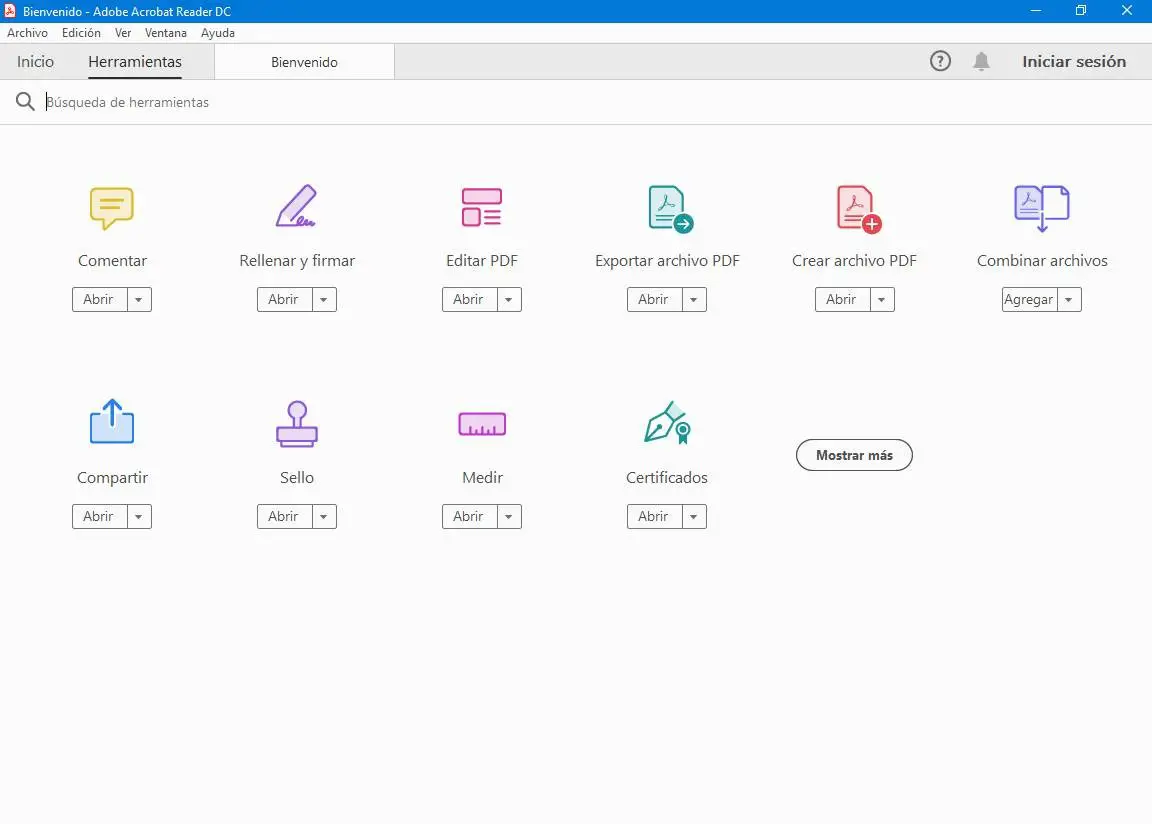Click the Acrobat Reader title bar logo
This screenshot has height=824, width=1152.
(x=10, y=11)
